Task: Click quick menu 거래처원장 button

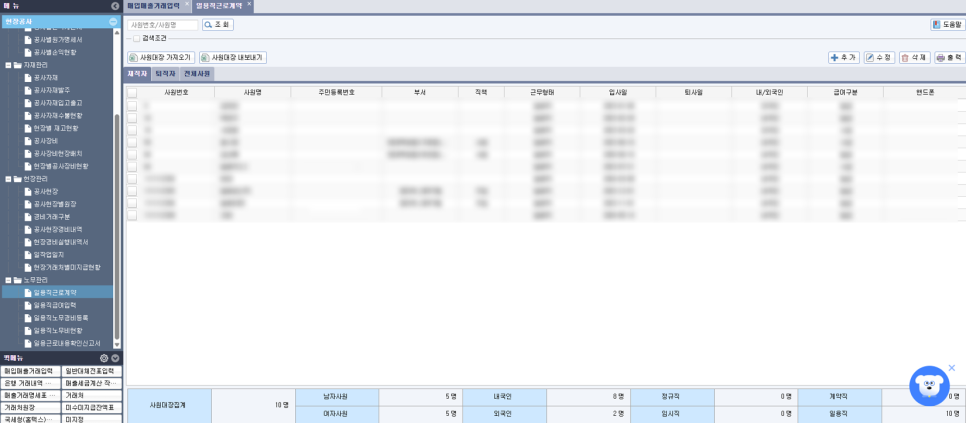Action: point(31,408)
